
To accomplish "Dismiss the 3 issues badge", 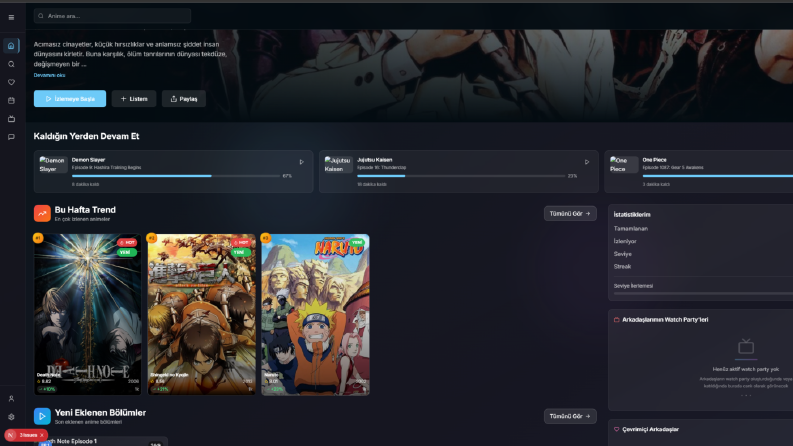I will (x=42, y=435).
